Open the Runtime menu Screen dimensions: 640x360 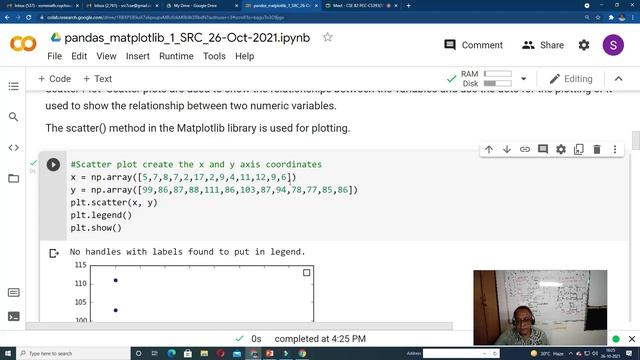click(x=176, y=56)
